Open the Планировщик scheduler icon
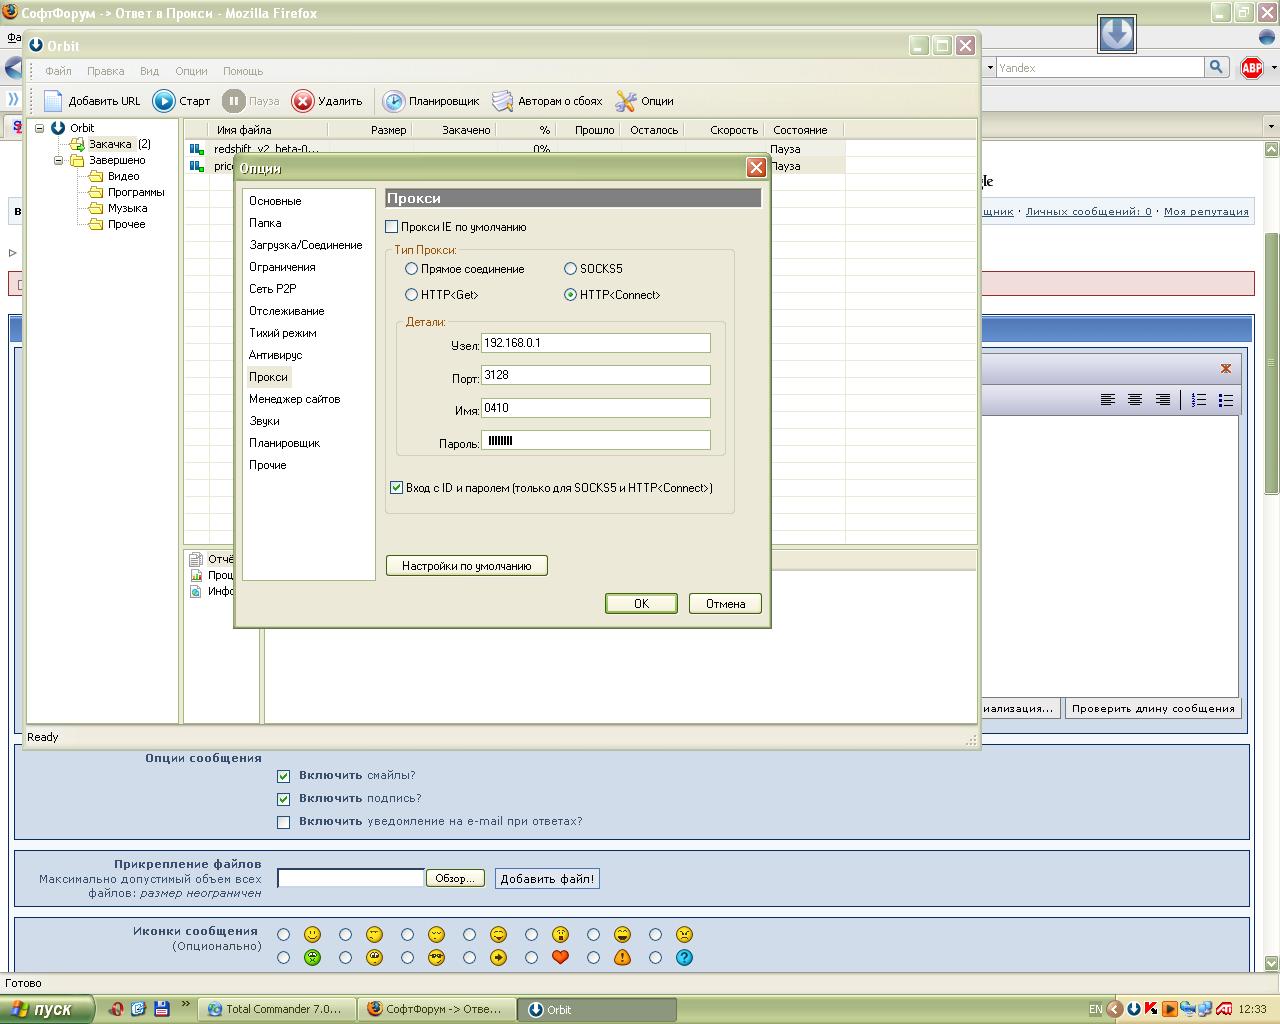Screen dimensions: 1280x1024 [394, 101]
